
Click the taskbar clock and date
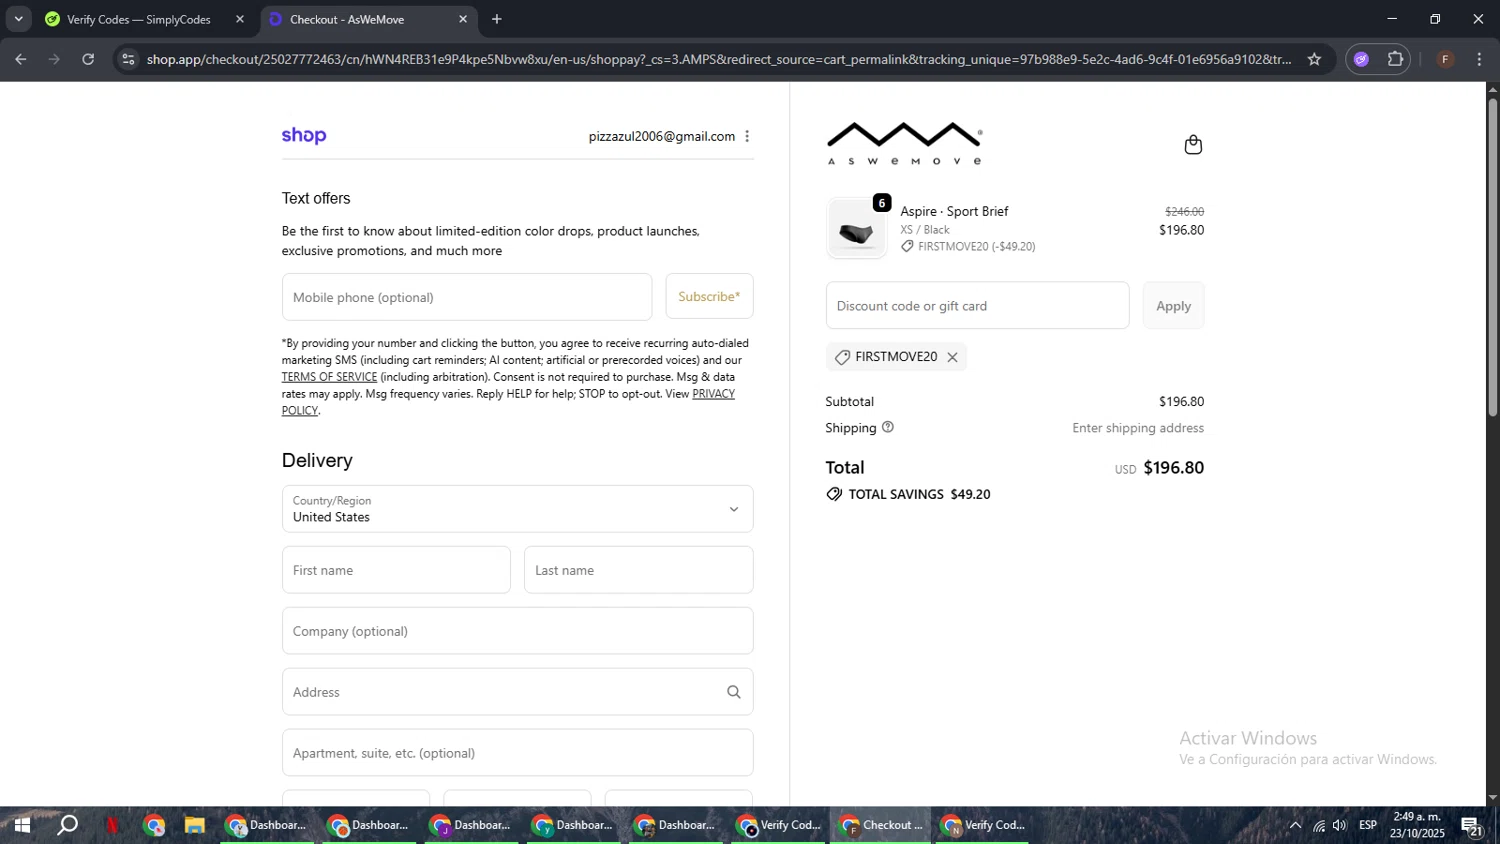click(x=1417, y=826)
